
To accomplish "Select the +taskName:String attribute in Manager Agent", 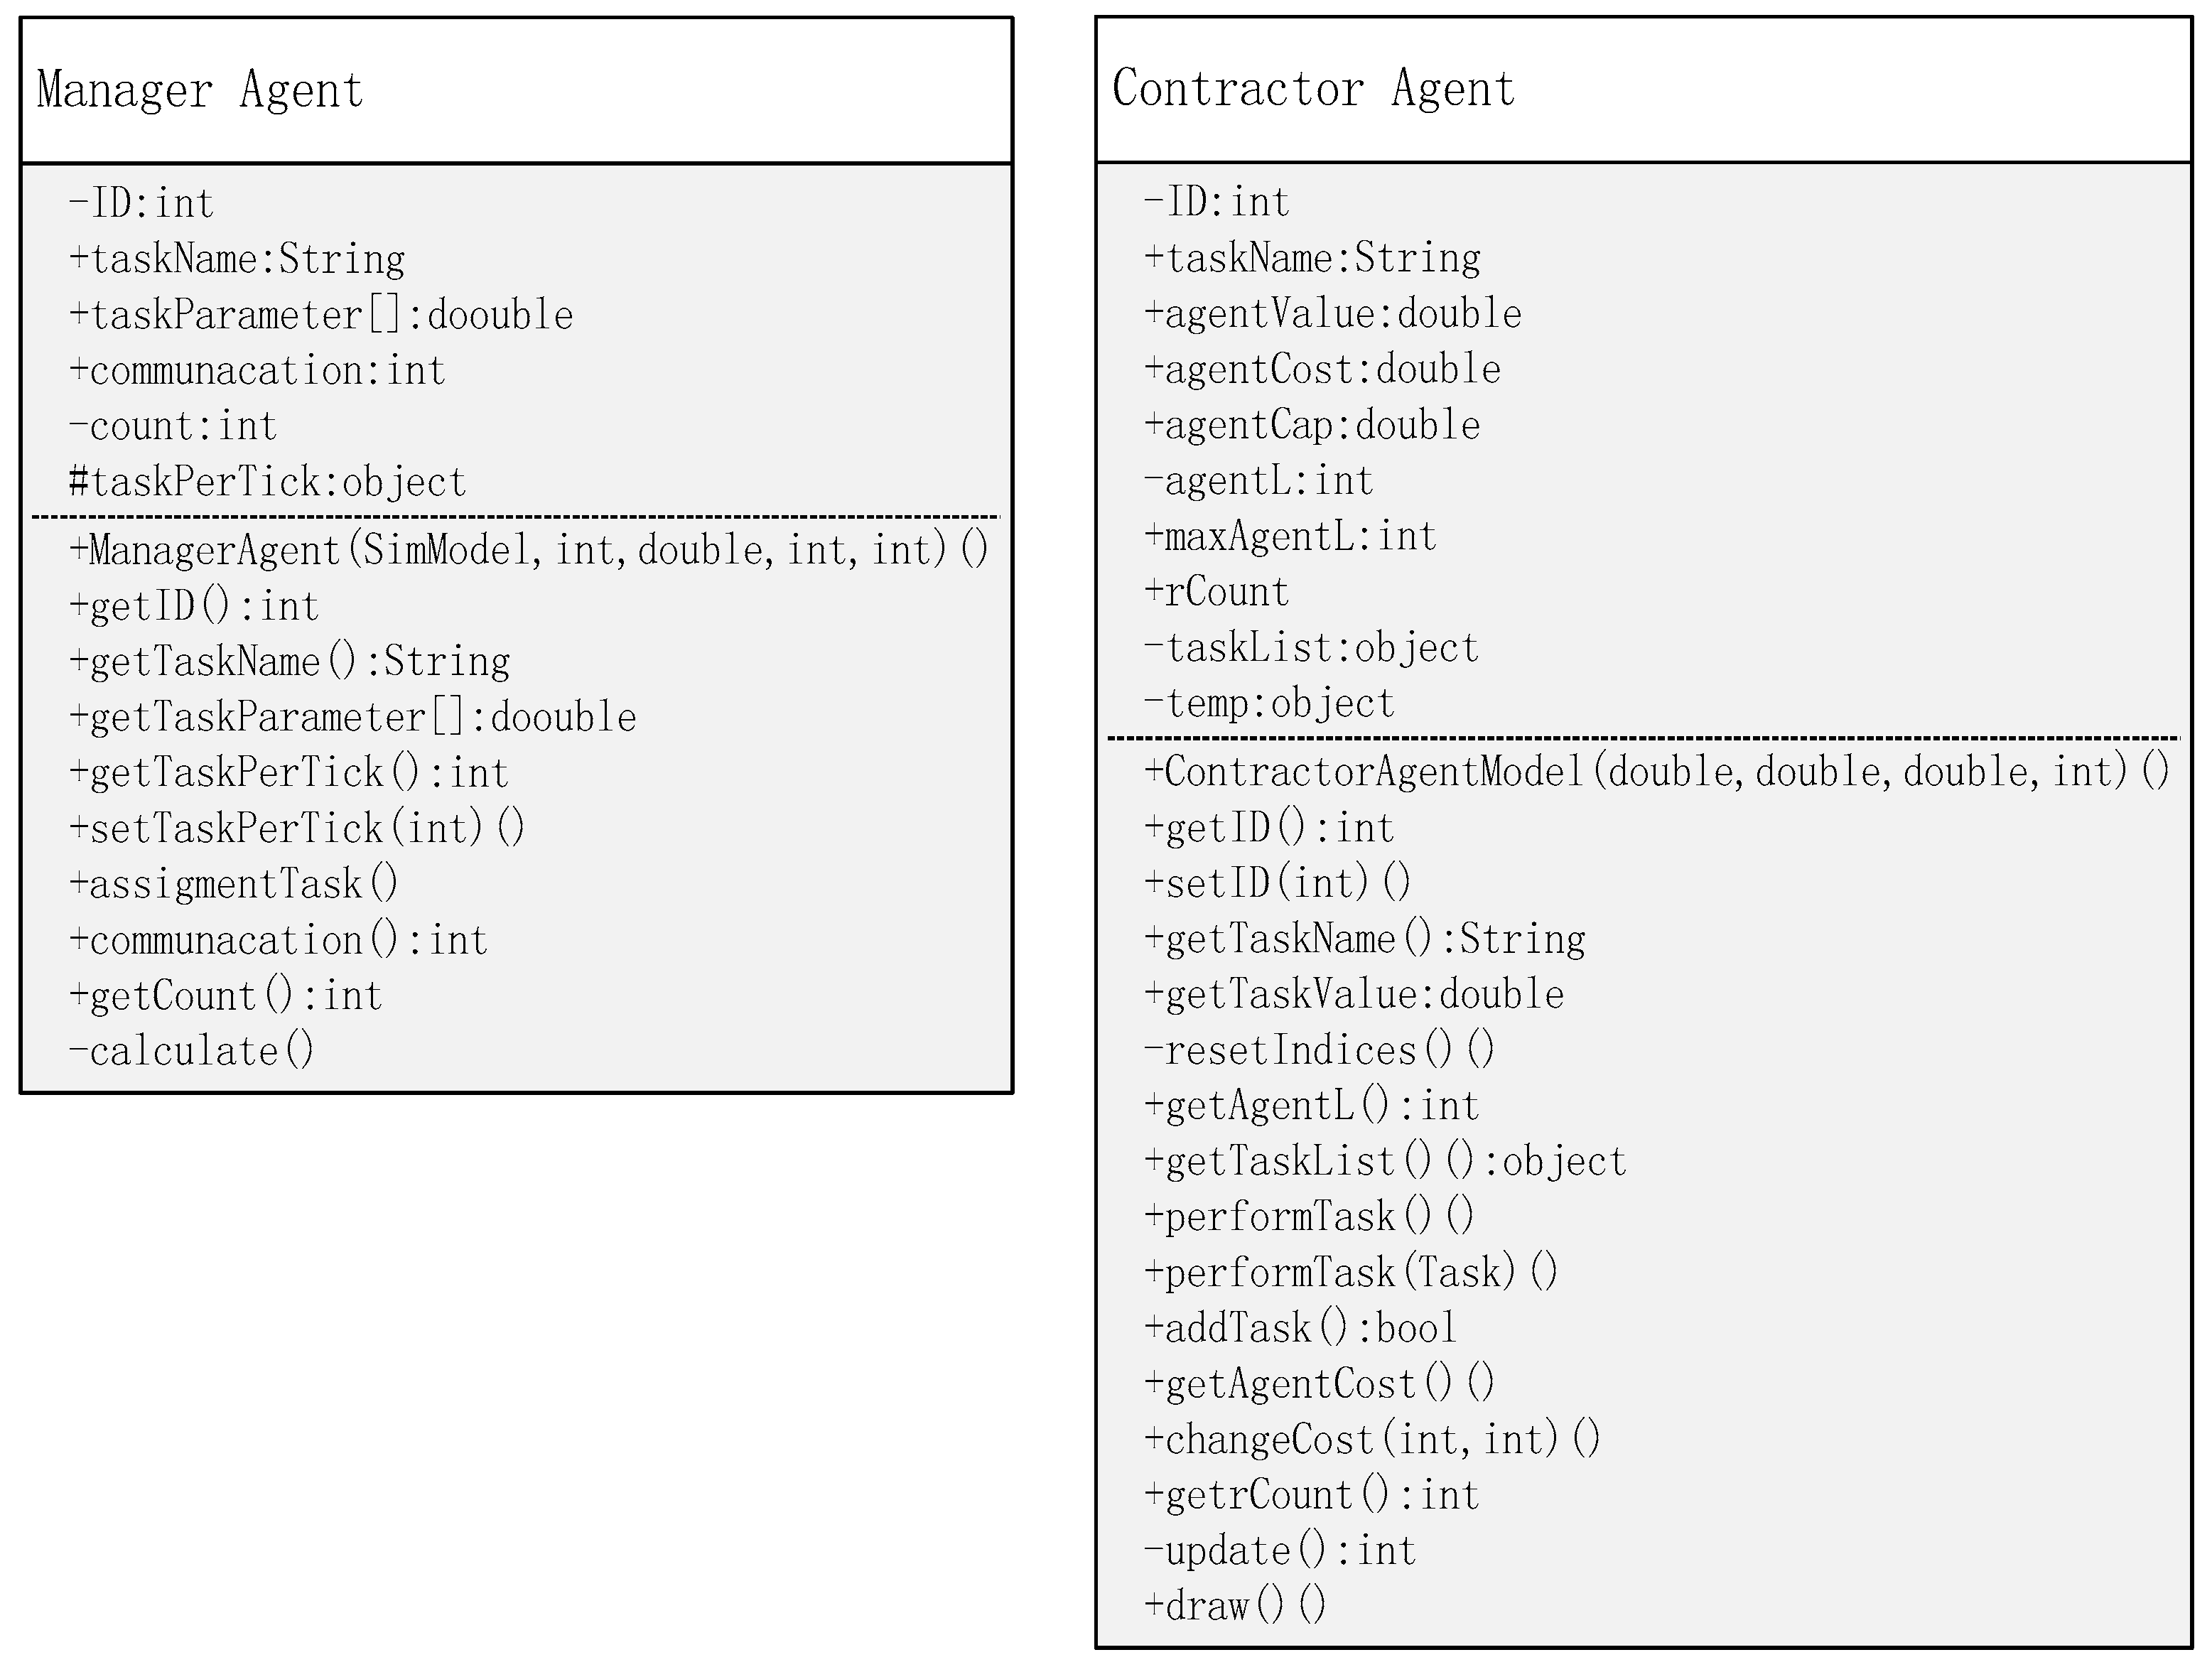I will coord(237,259).
